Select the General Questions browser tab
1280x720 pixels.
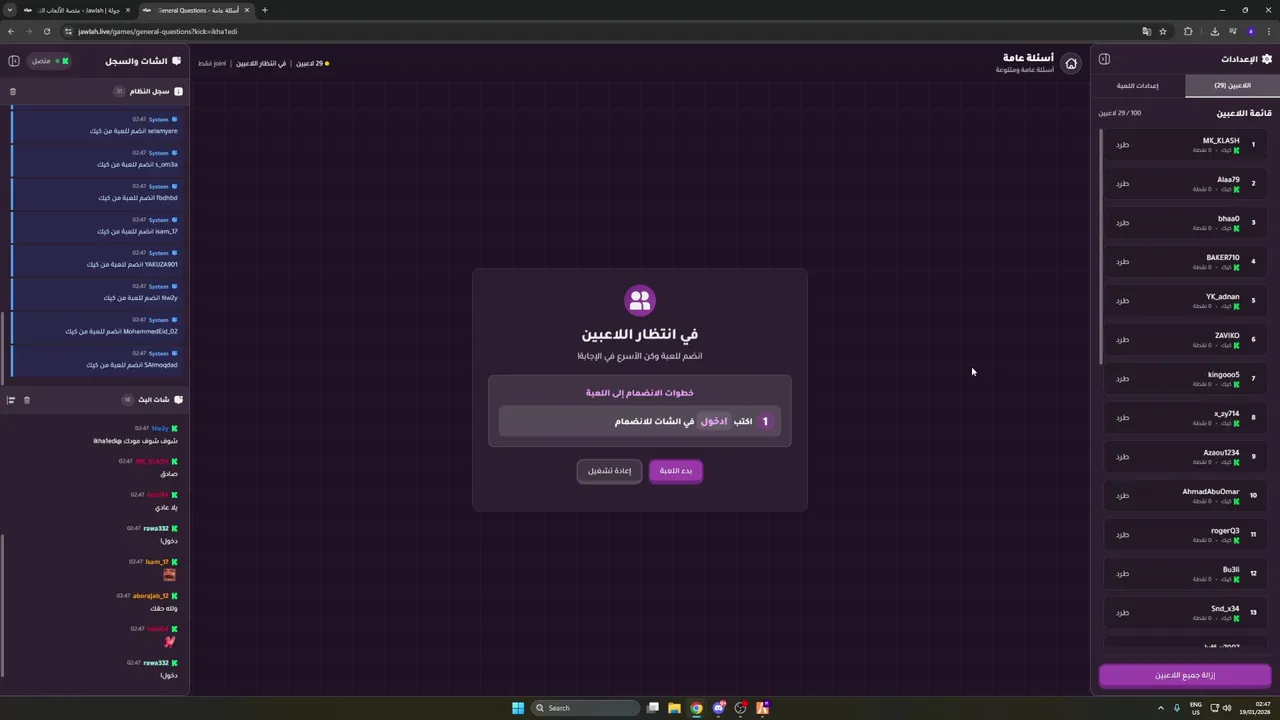pyautogui.click(x=195, y=10)
